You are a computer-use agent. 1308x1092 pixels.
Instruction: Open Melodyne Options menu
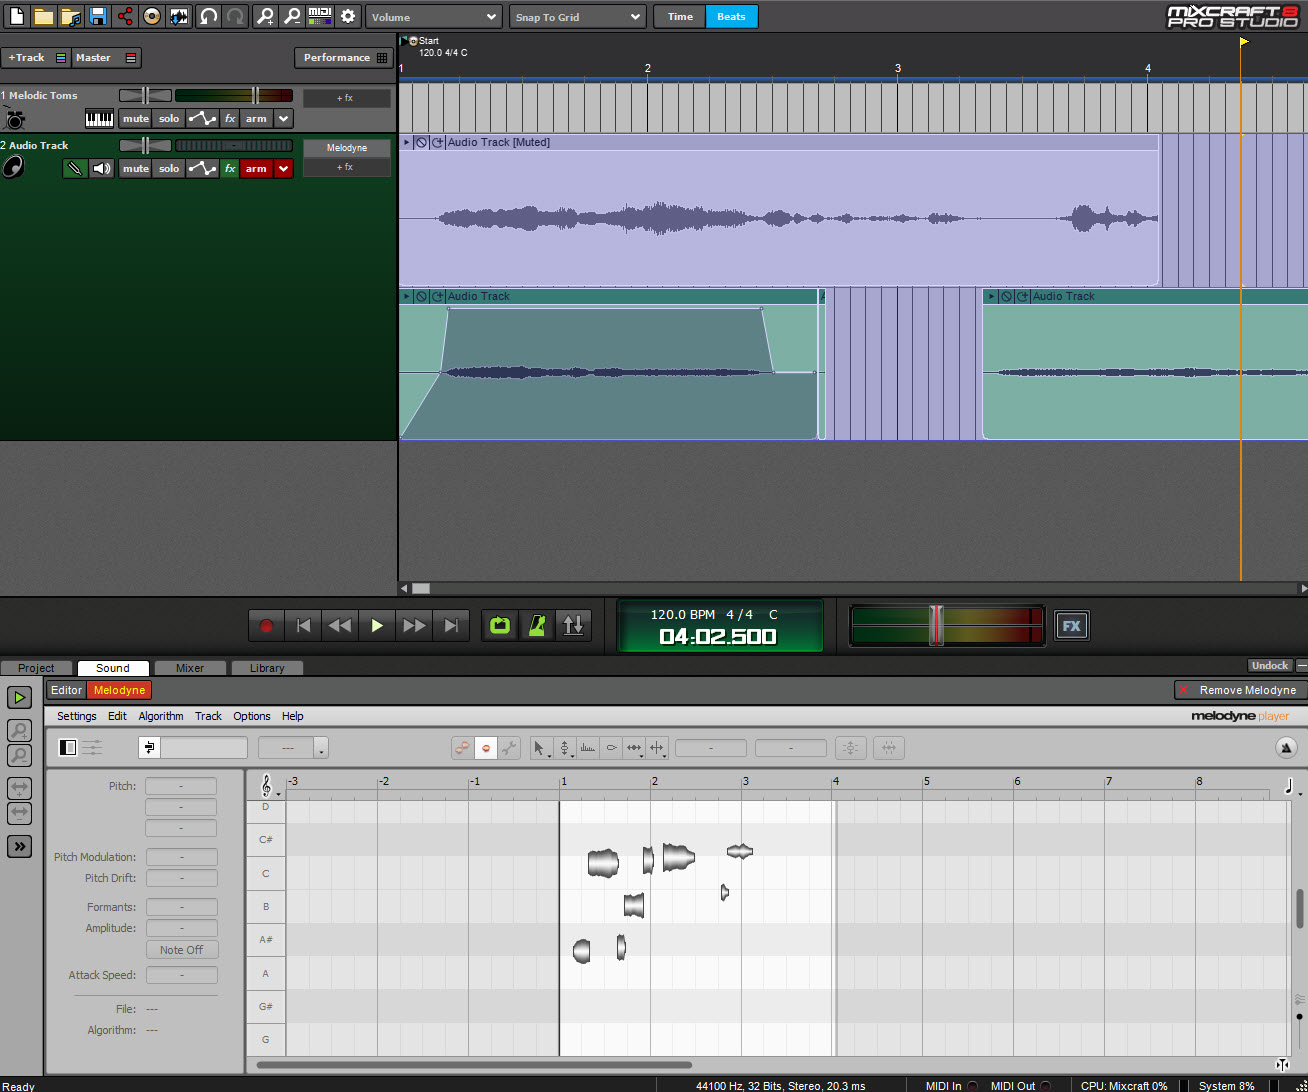(252, 716)
